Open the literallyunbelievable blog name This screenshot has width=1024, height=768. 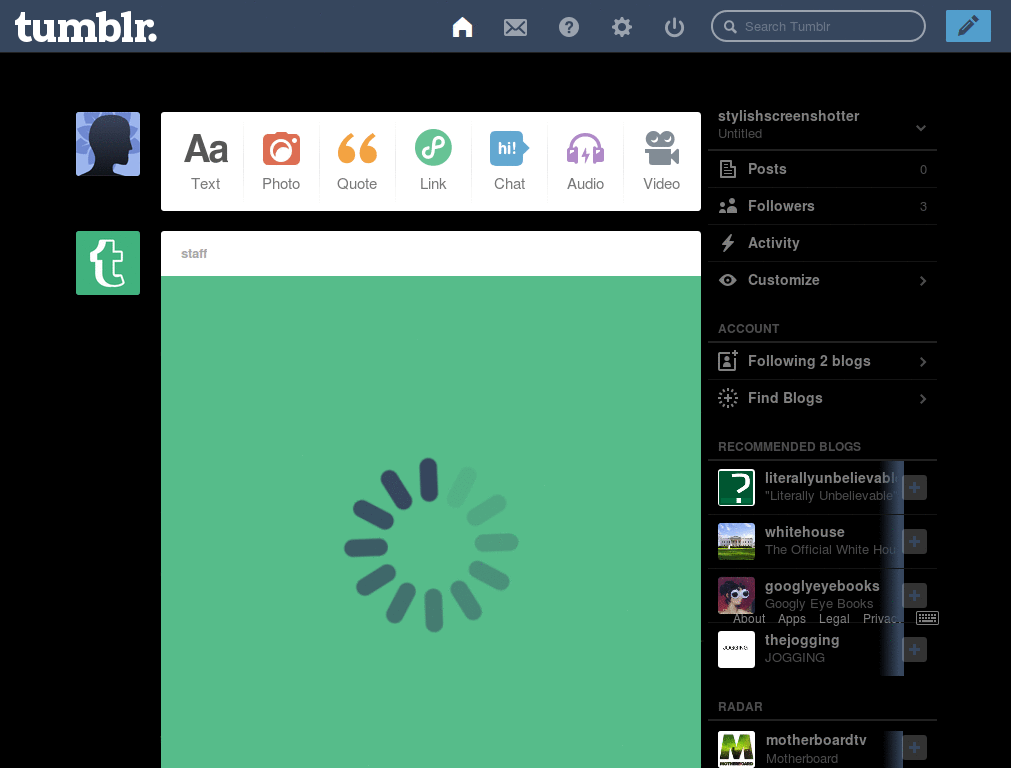pyautogui.click(x=831, y=478)
